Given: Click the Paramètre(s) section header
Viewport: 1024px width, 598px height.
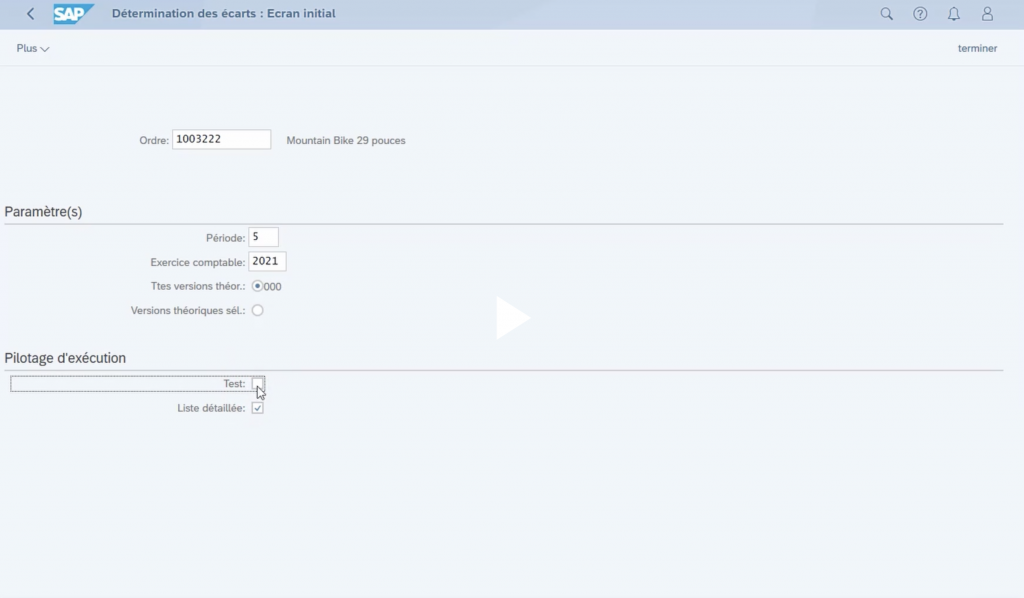Looking at the screenshot, I should (43, 212).
